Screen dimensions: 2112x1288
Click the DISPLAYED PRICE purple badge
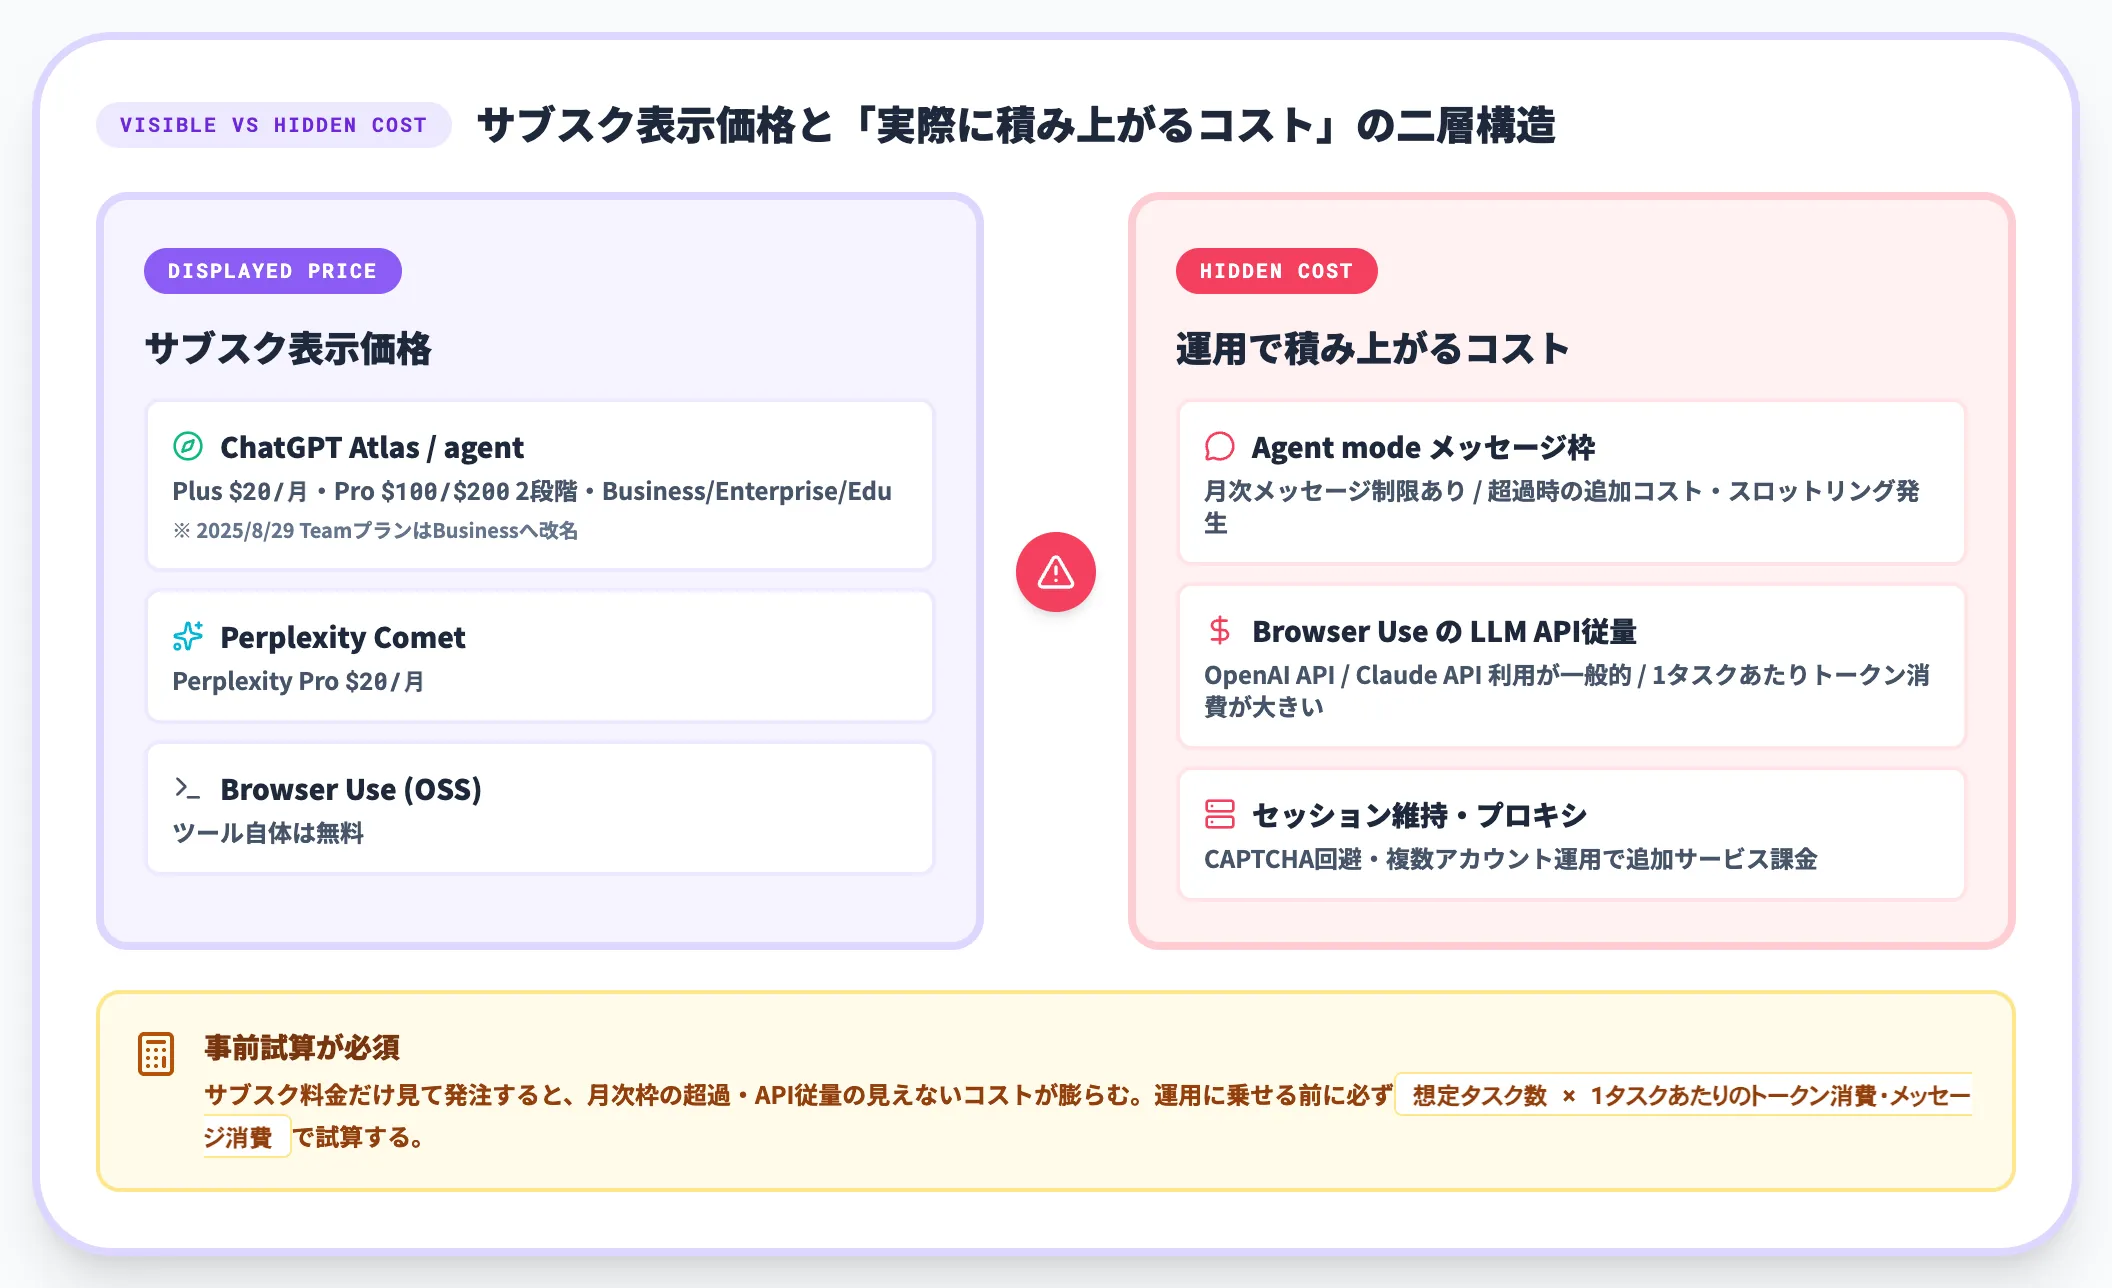click(x=273, y=271)
